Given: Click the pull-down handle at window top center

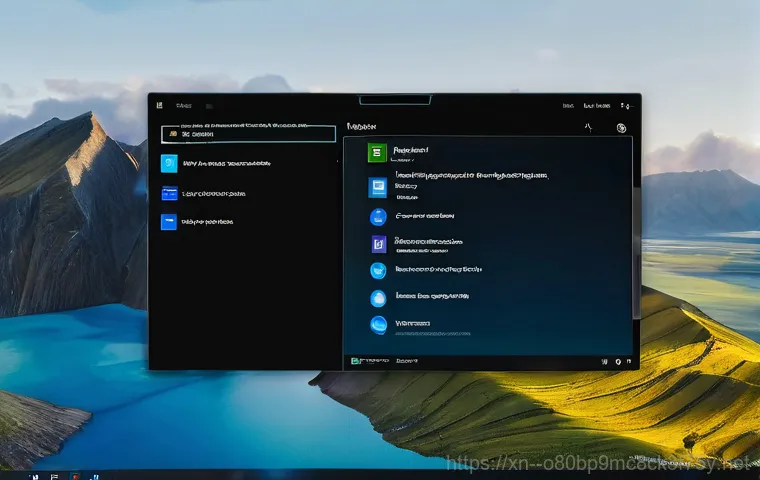Looking at the screenshot, I should [393, 100].
